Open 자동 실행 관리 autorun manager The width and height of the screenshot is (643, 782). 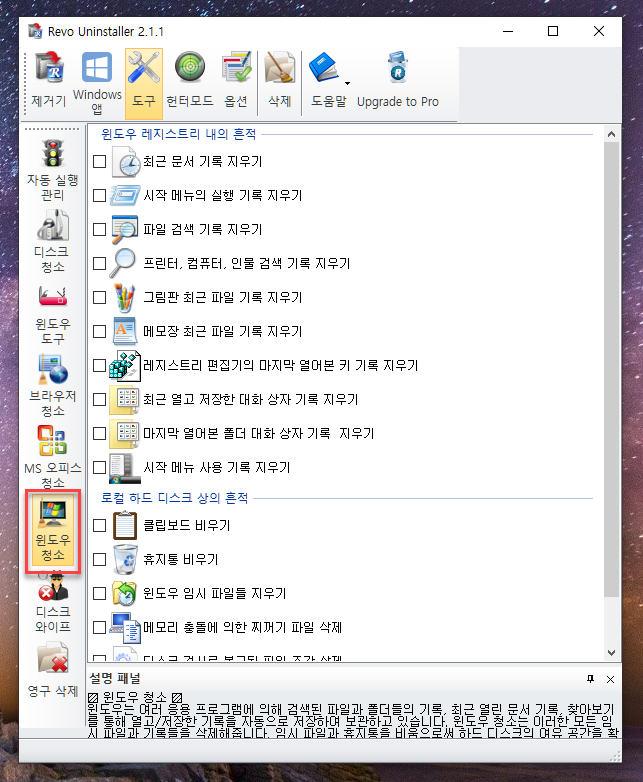52,170
